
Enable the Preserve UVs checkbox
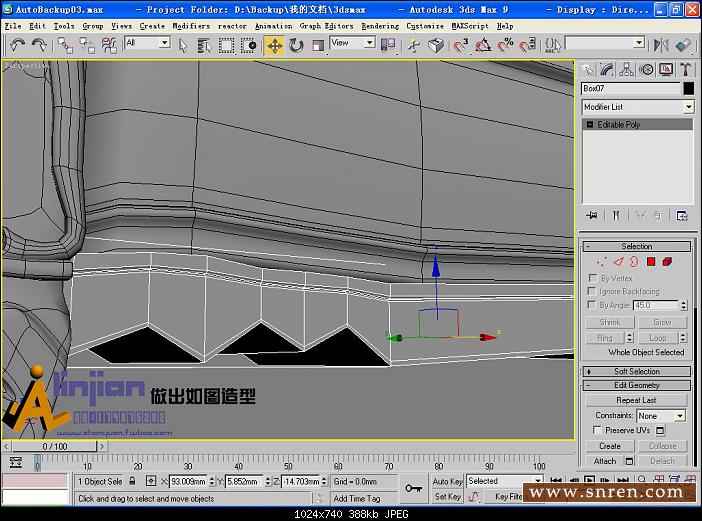[597, 430]
